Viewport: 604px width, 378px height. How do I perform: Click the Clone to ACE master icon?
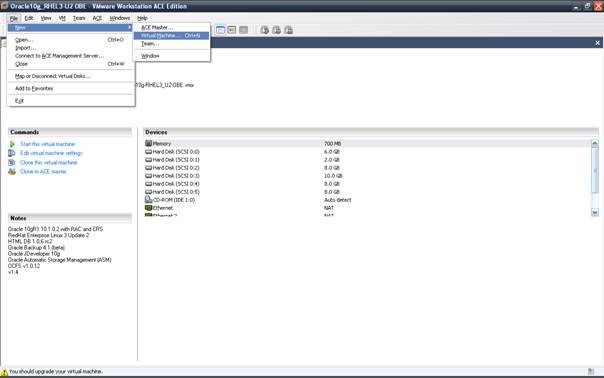[x=12, y=171]
